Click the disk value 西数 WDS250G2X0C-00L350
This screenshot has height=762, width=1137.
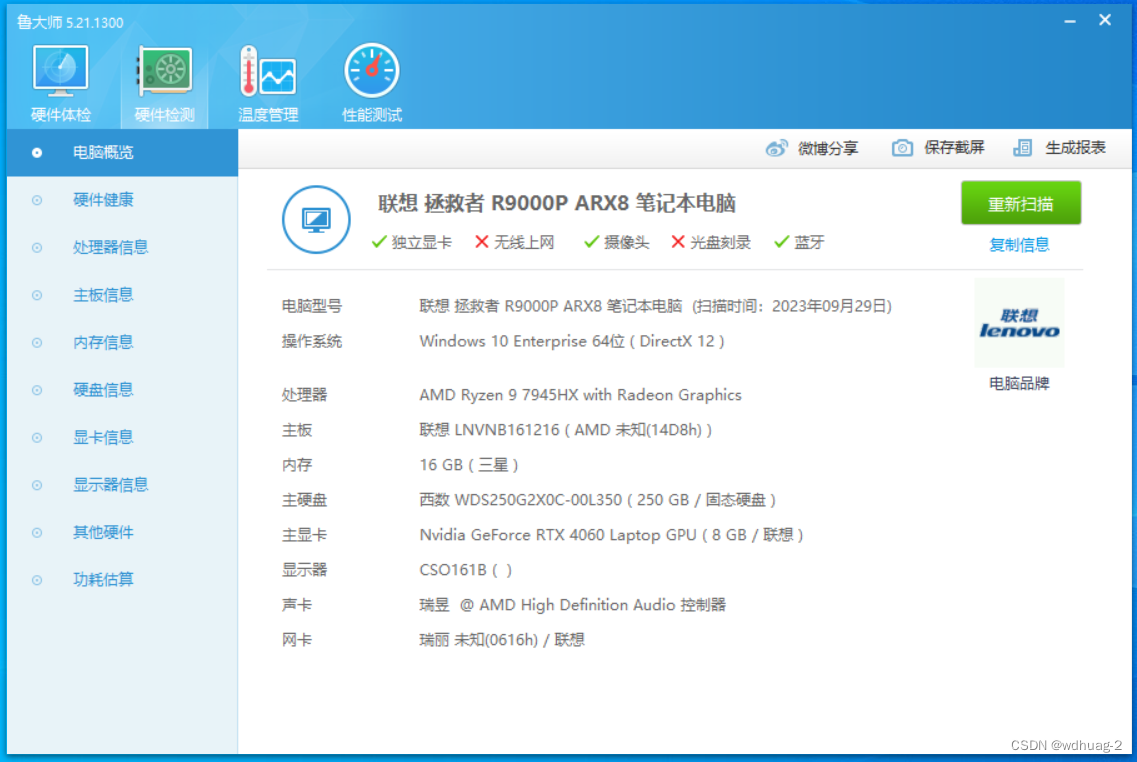(598, 500)
